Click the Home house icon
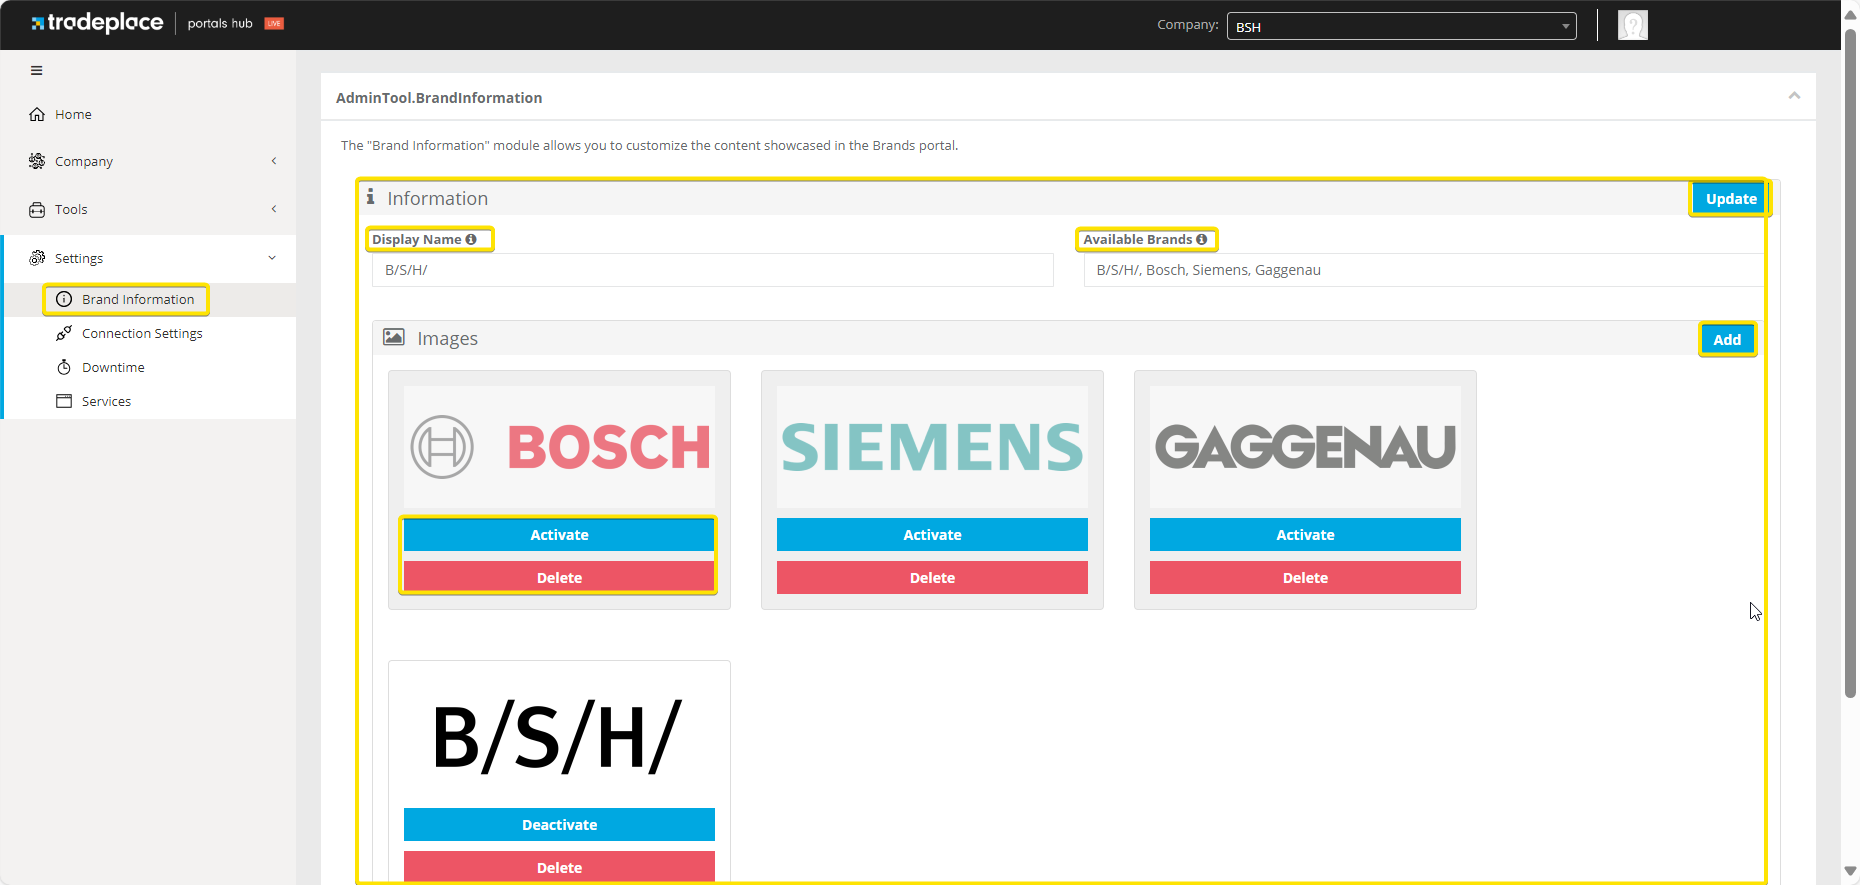Viewport: 1860px width, 885px height. [x=37, y=114]
